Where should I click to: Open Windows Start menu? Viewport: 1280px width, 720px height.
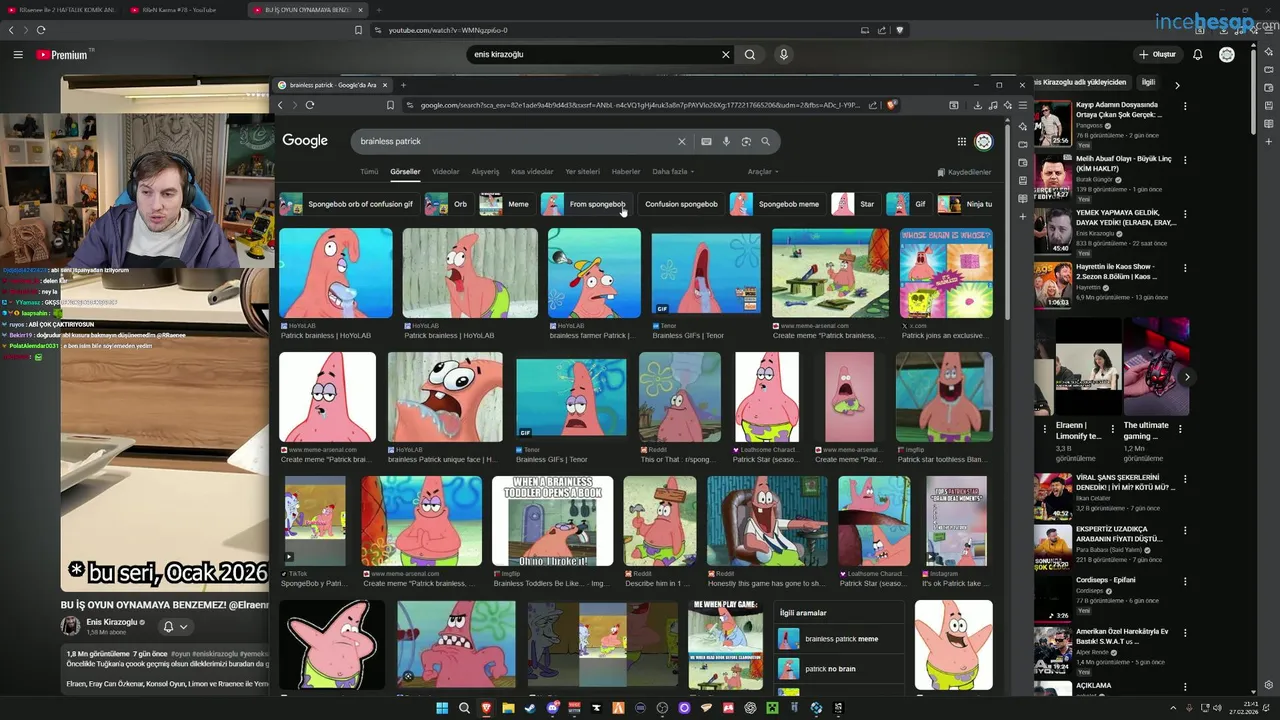coord(442,708)
